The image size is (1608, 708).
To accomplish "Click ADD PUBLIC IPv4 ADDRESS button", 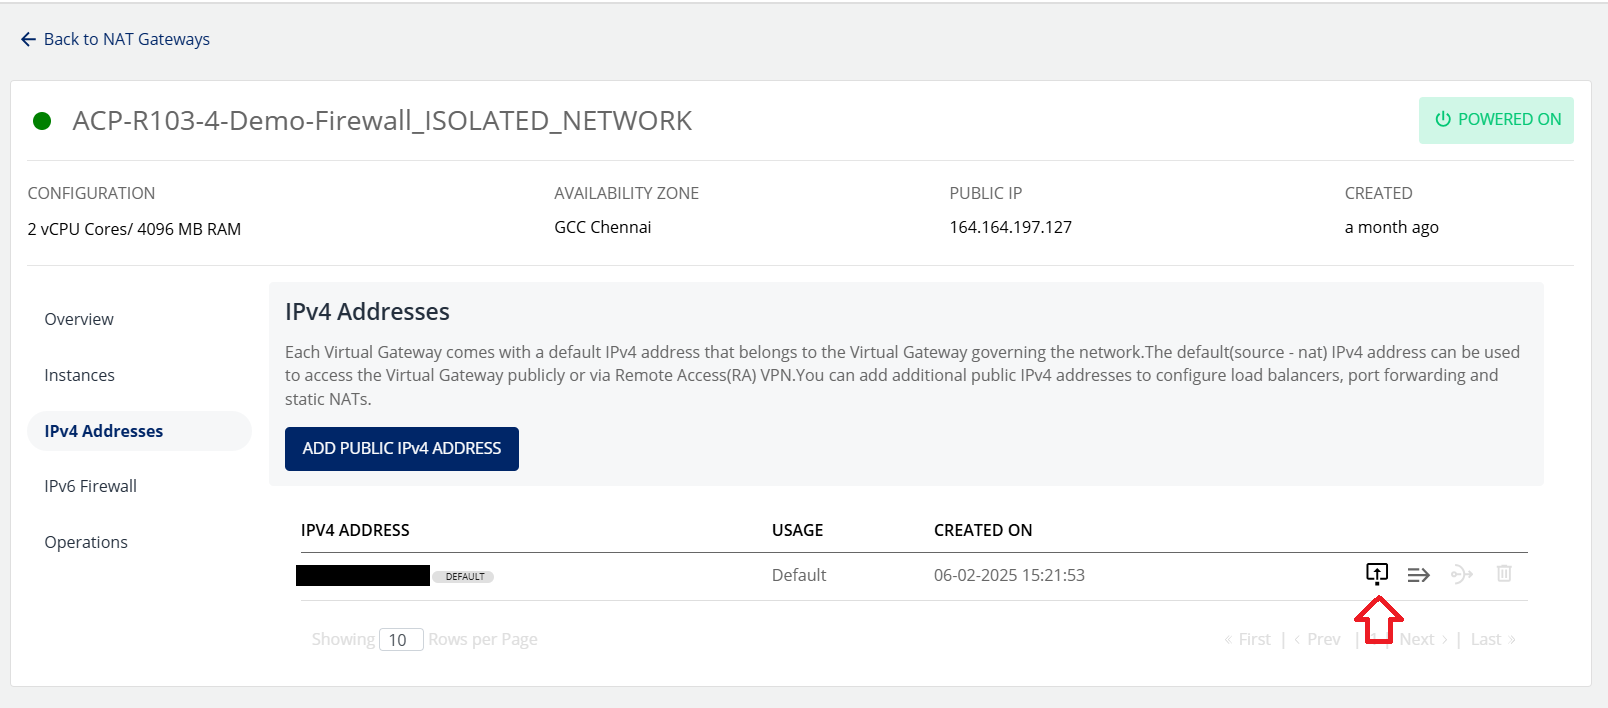I will (x=402, y=448).
